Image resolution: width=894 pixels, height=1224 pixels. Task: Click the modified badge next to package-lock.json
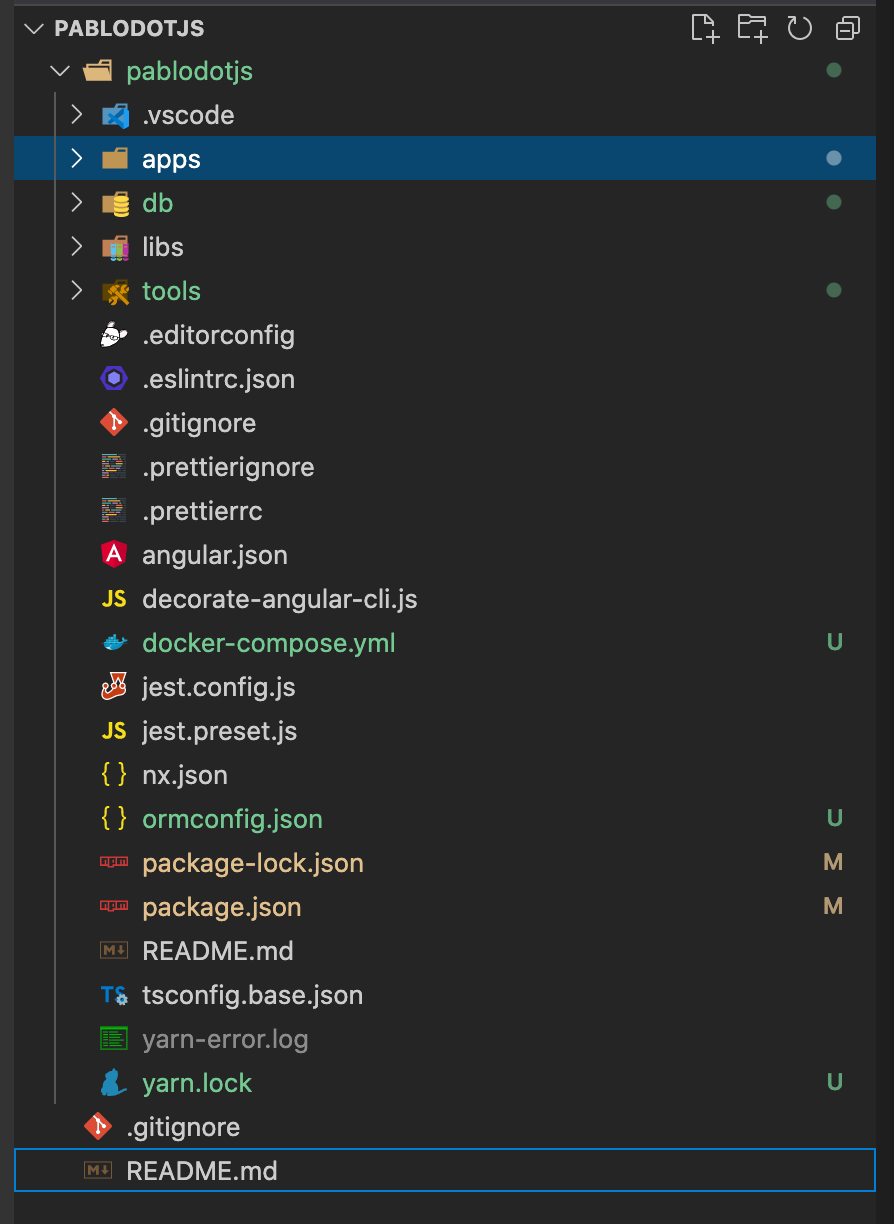(833, 862)
